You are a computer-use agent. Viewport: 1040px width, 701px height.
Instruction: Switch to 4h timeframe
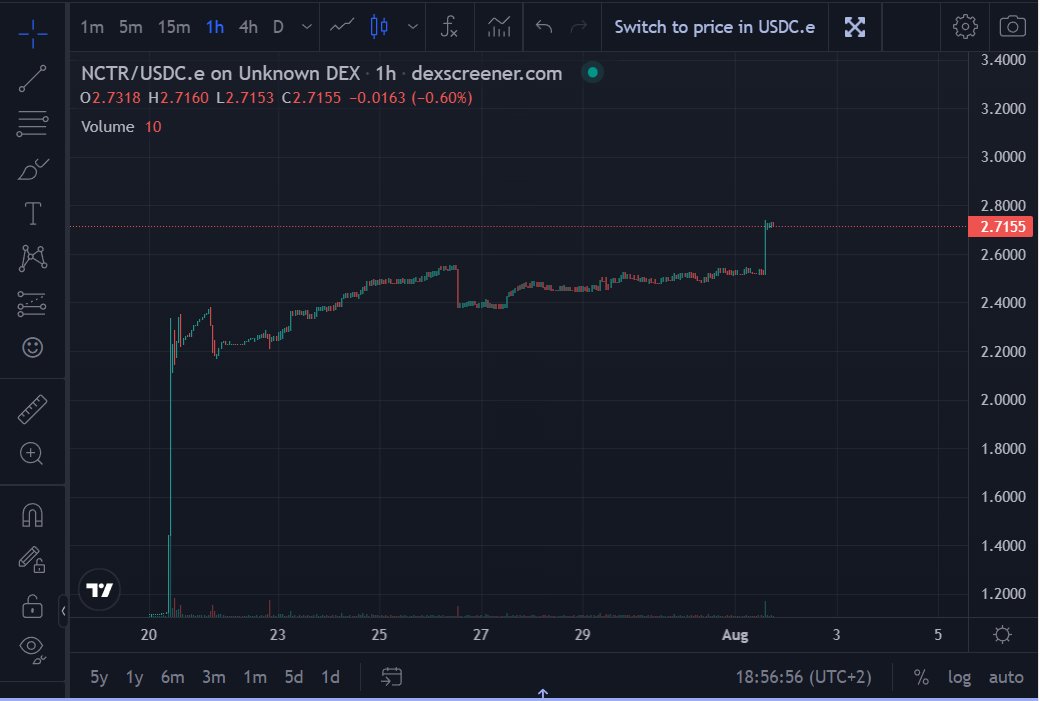248,27
